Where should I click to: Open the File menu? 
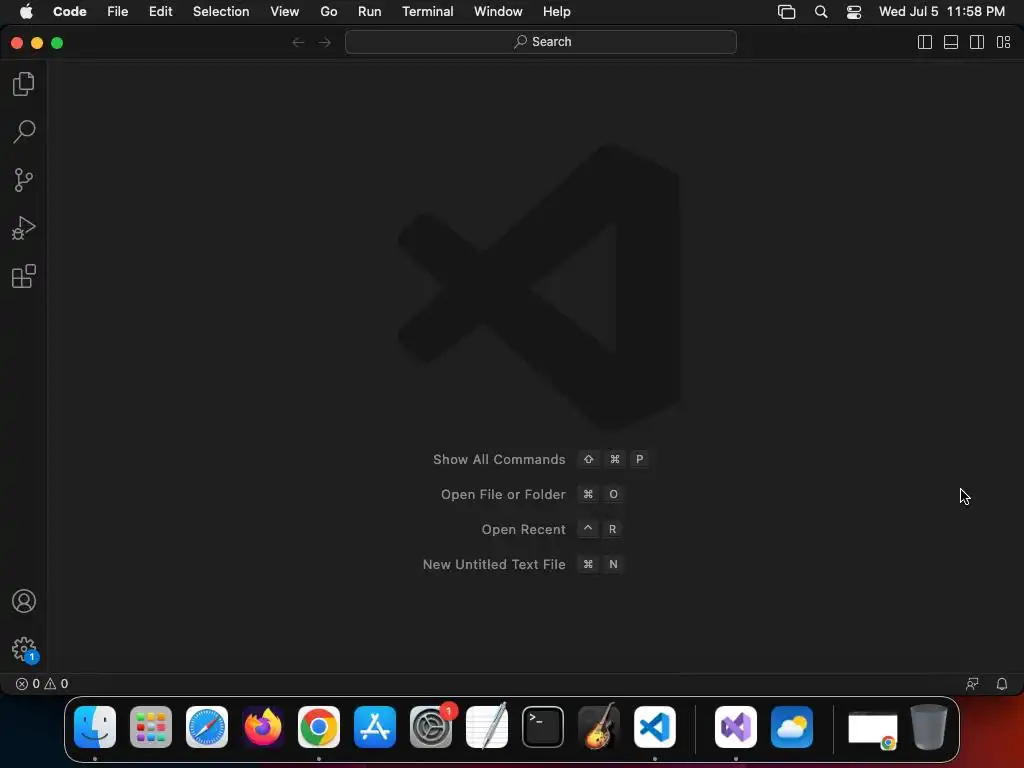118,12
